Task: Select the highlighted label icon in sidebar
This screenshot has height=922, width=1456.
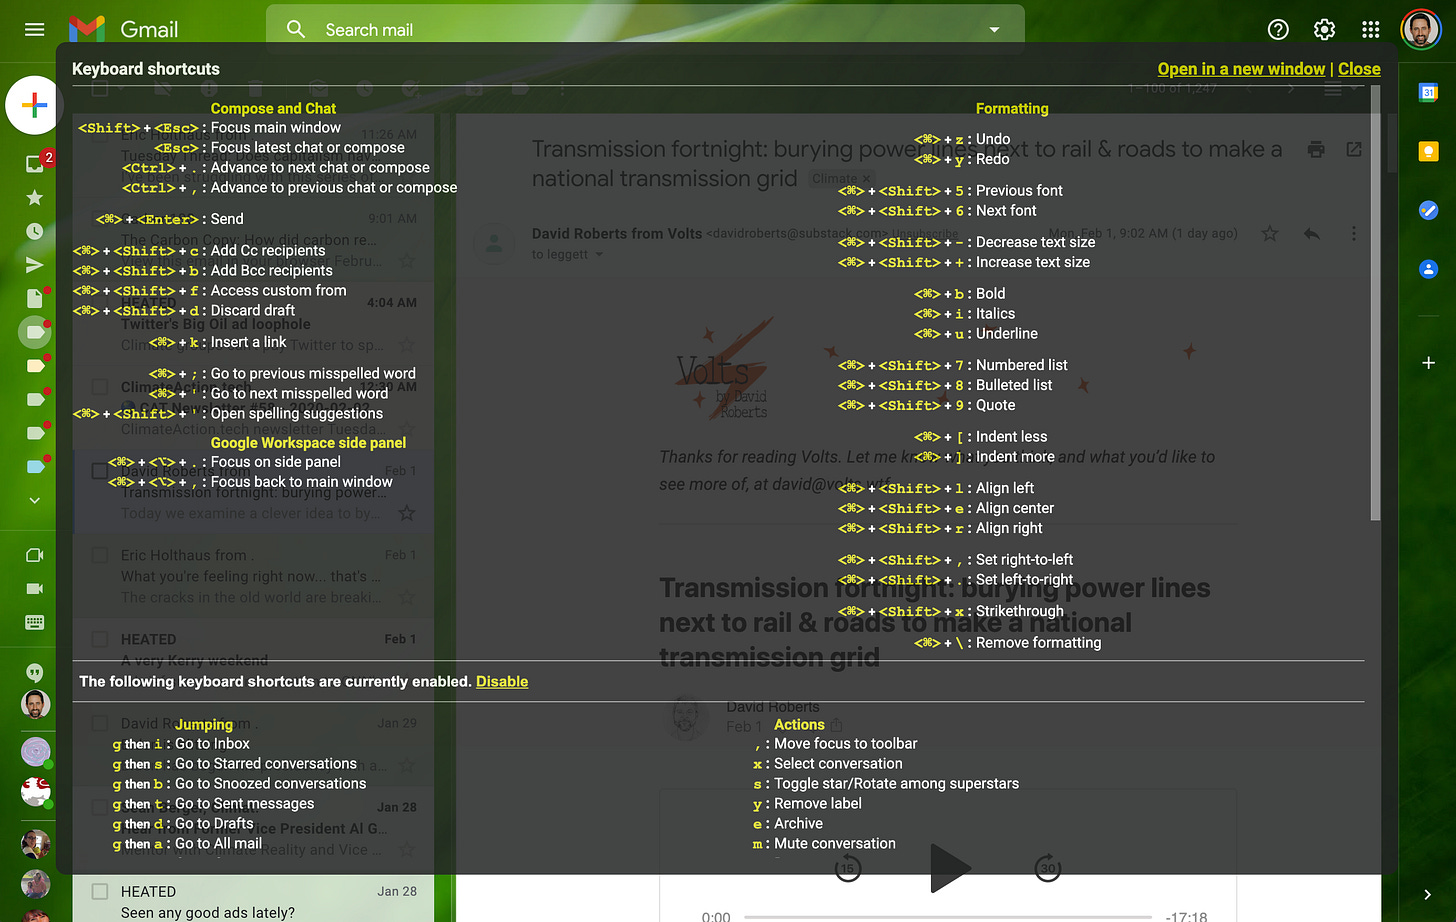Action: pyautogui.click(x=34, y=332)
